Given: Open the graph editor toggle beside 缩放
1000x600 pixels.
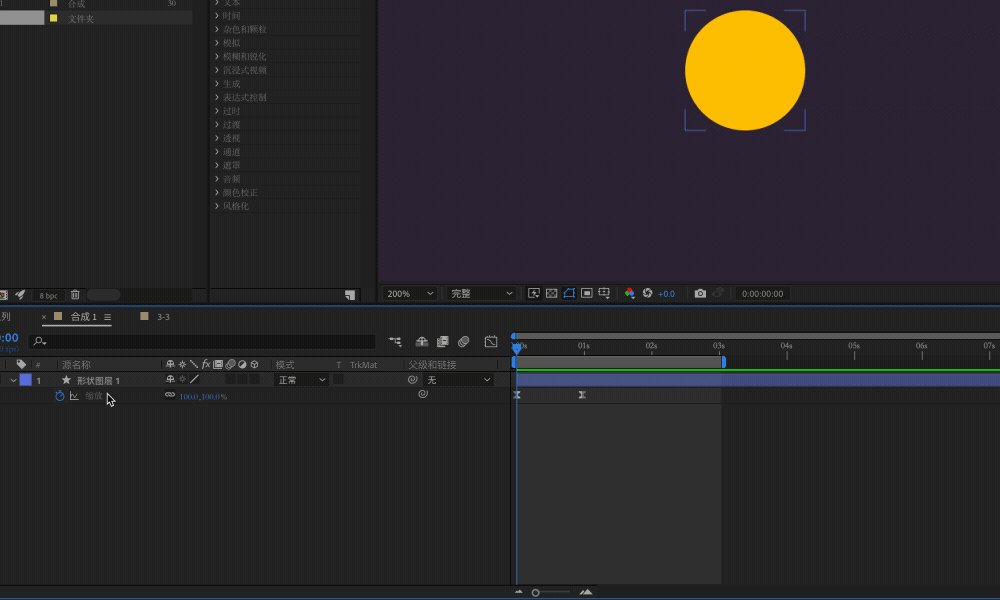Looking at the screenshot, I should pyautogui.click(x=74, y=396).
